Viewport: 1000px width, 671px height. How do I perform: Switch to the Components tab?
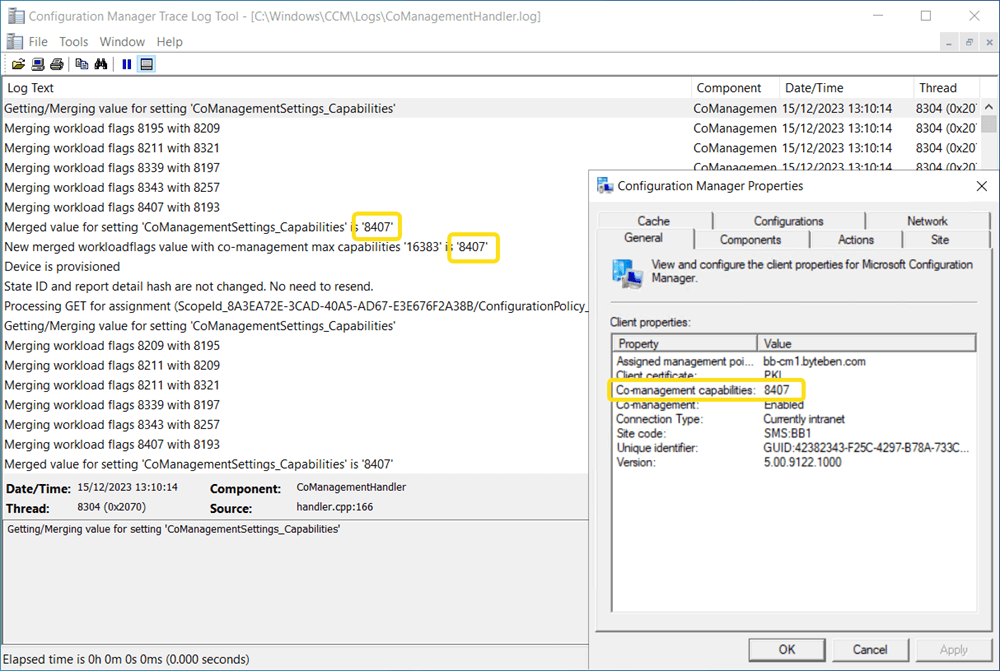[x=751, y=239]
